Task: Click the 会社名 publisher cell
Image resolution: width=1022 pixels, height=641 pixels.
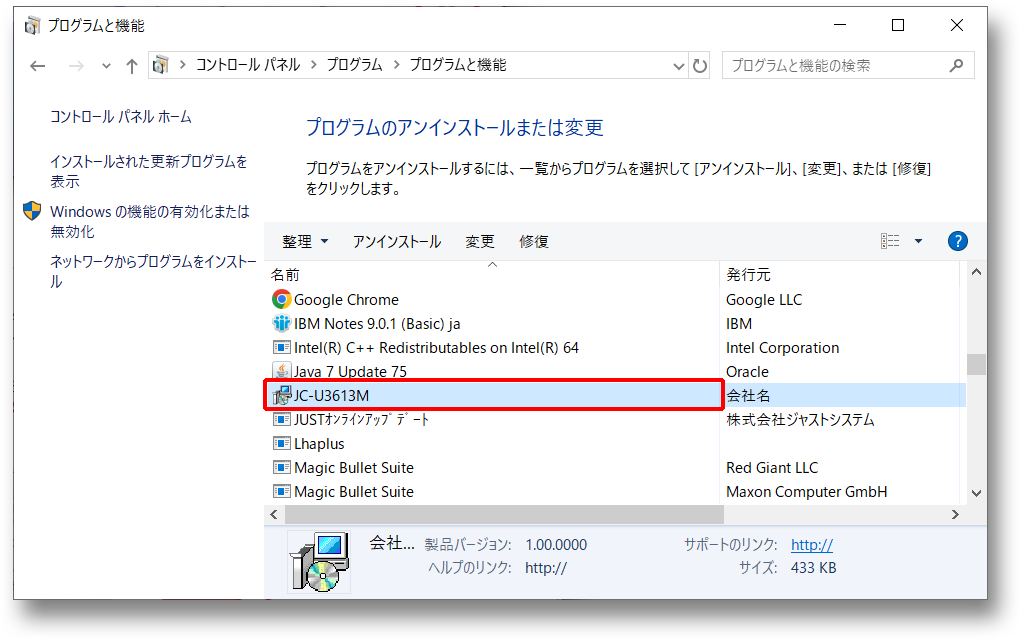Action: point(748,396)
